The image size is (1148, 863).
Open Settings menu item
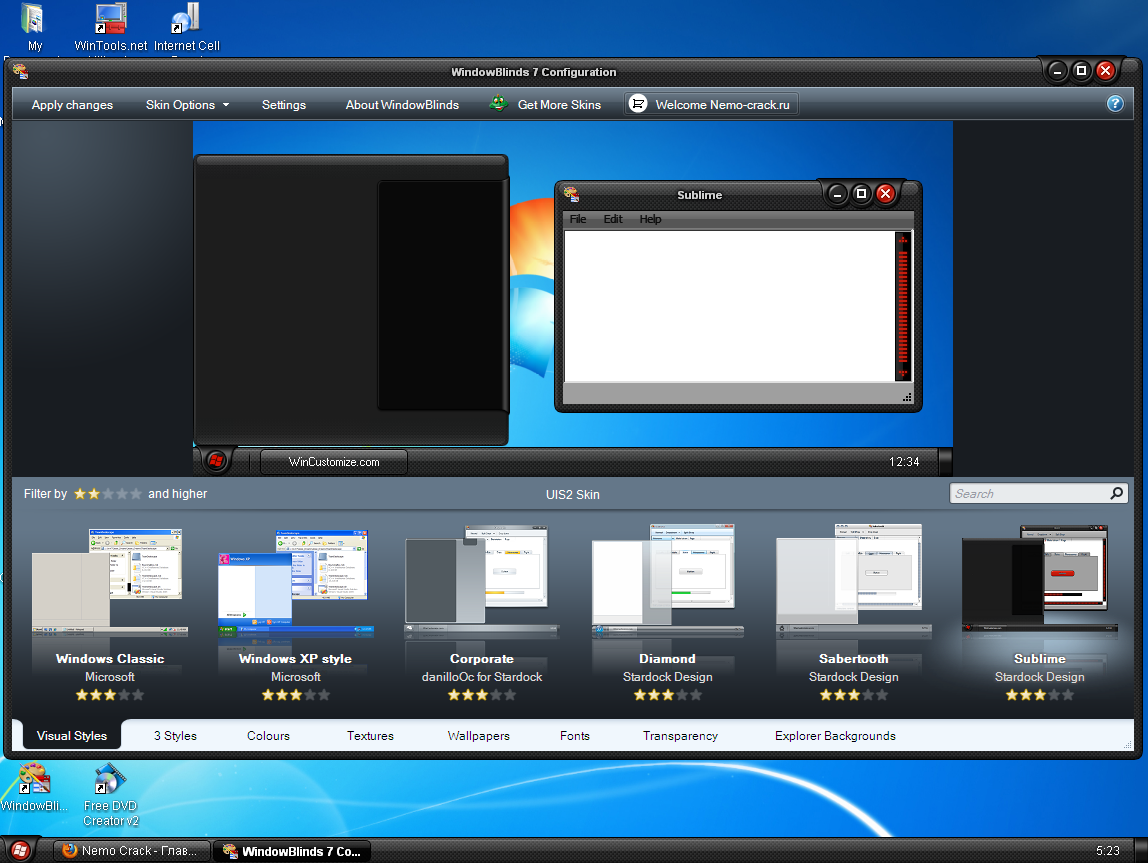pos(284,105)
